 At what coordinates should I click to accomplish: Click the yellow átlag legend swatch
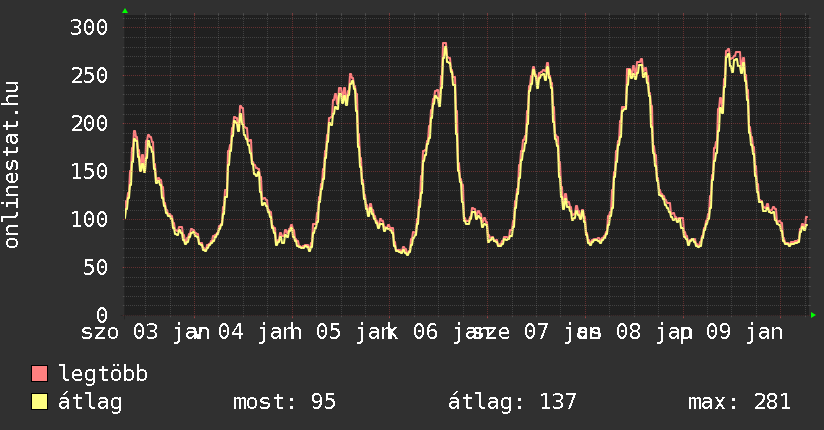40,403
